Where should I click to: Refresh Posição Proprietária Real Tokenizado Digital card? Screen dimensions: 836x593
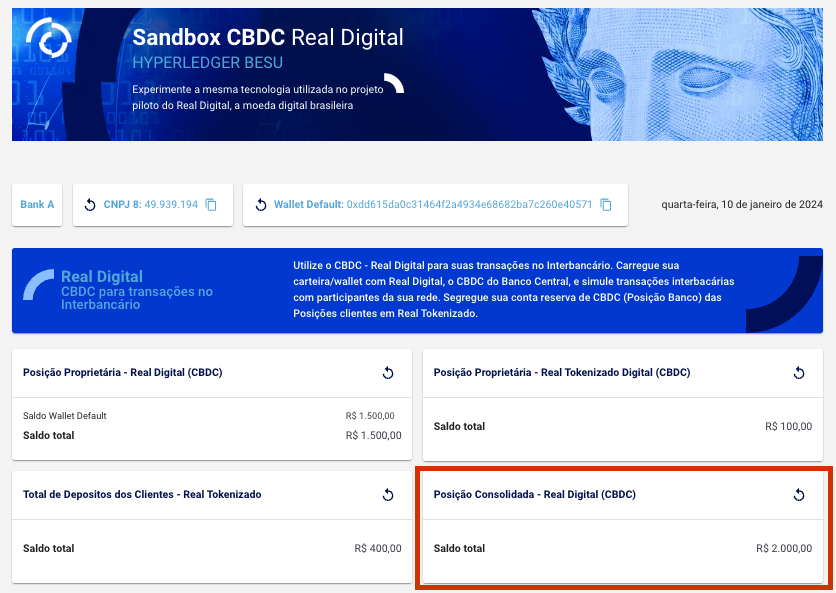coord(799,373)
